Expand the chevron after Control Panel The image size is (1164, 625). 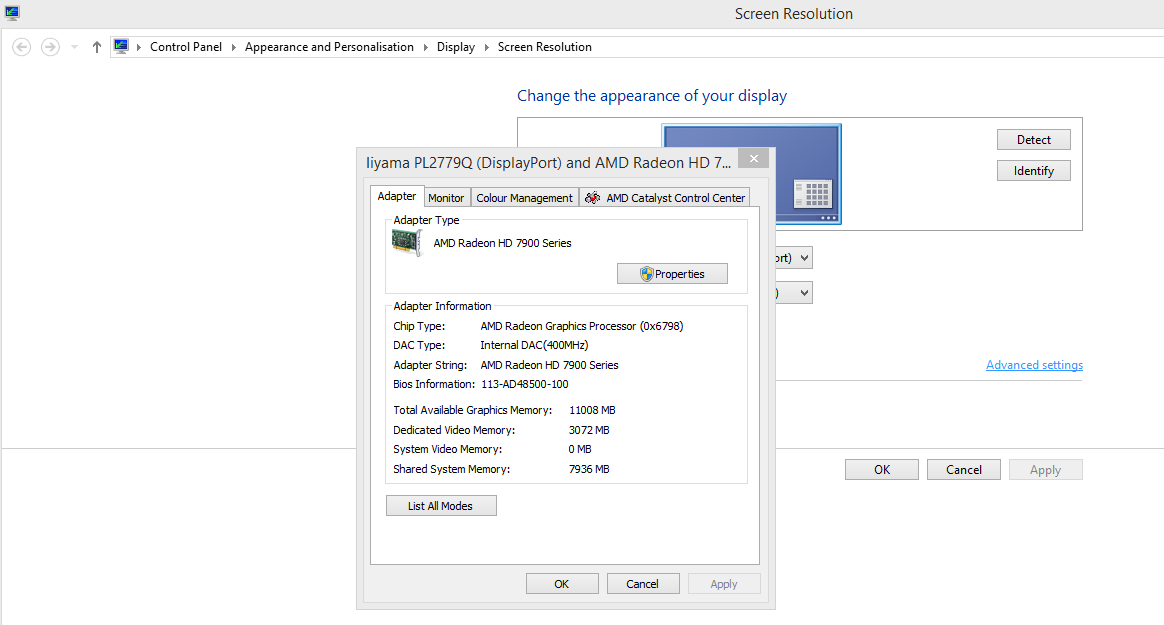[x=233, y=47]
